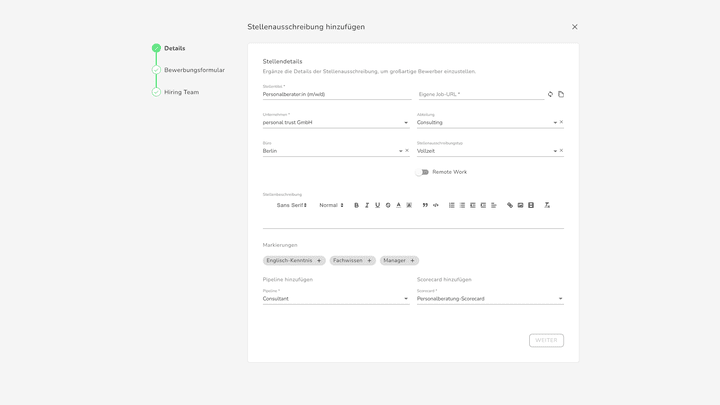Screen dimensions: 720x405
Task: Open the Pipeline dropdown
Action: click(336, 299)
